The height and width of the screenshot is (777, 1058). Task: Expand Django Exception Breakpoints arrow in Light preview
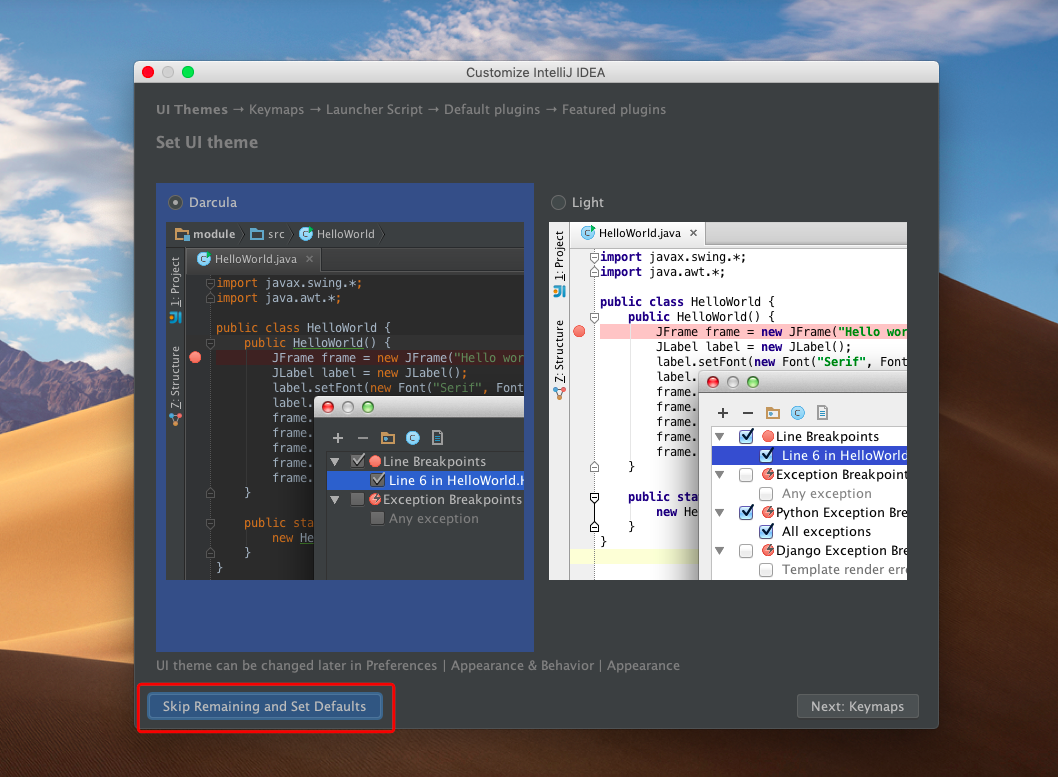719,550
